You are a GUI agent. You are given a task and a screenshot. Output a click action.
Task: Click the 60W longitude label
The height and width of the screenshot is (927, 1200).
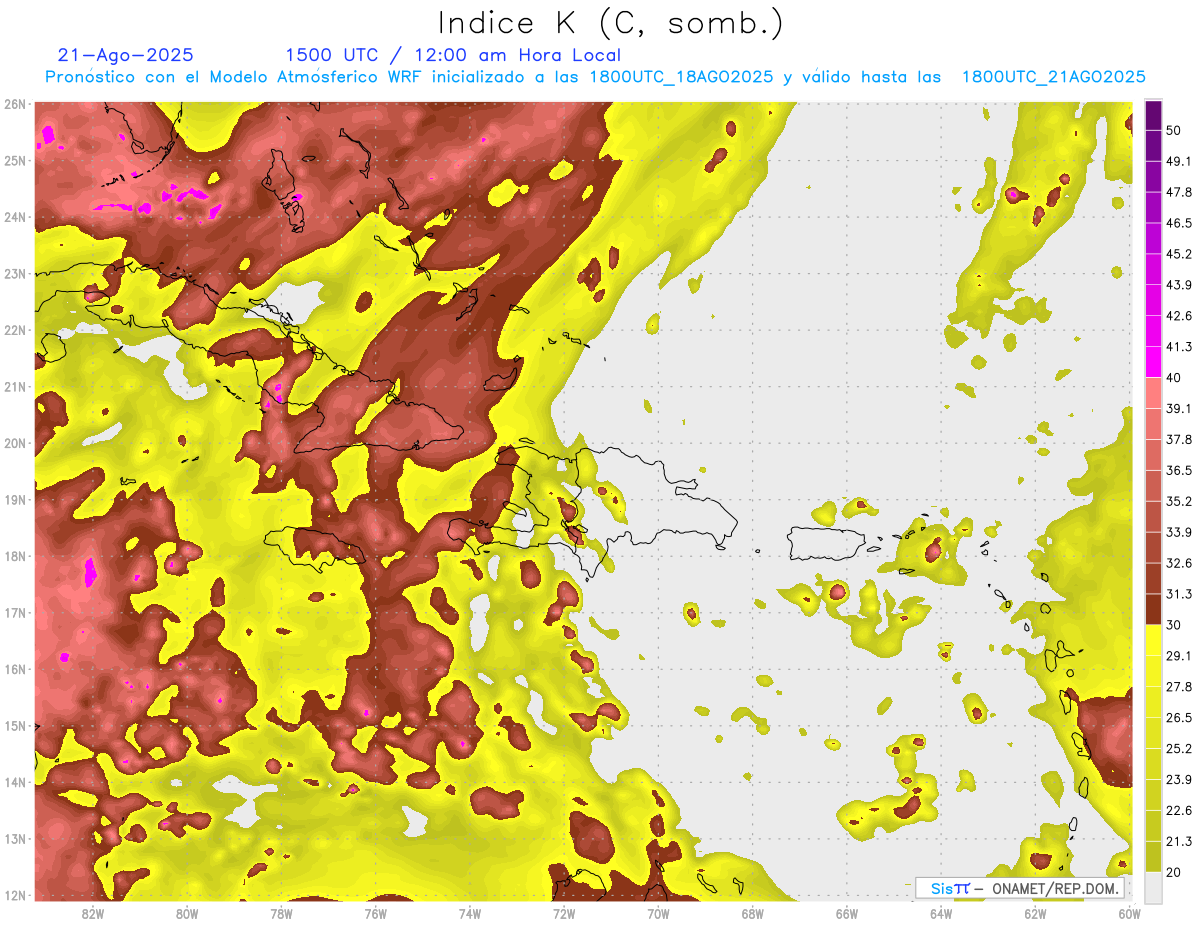1129,914
